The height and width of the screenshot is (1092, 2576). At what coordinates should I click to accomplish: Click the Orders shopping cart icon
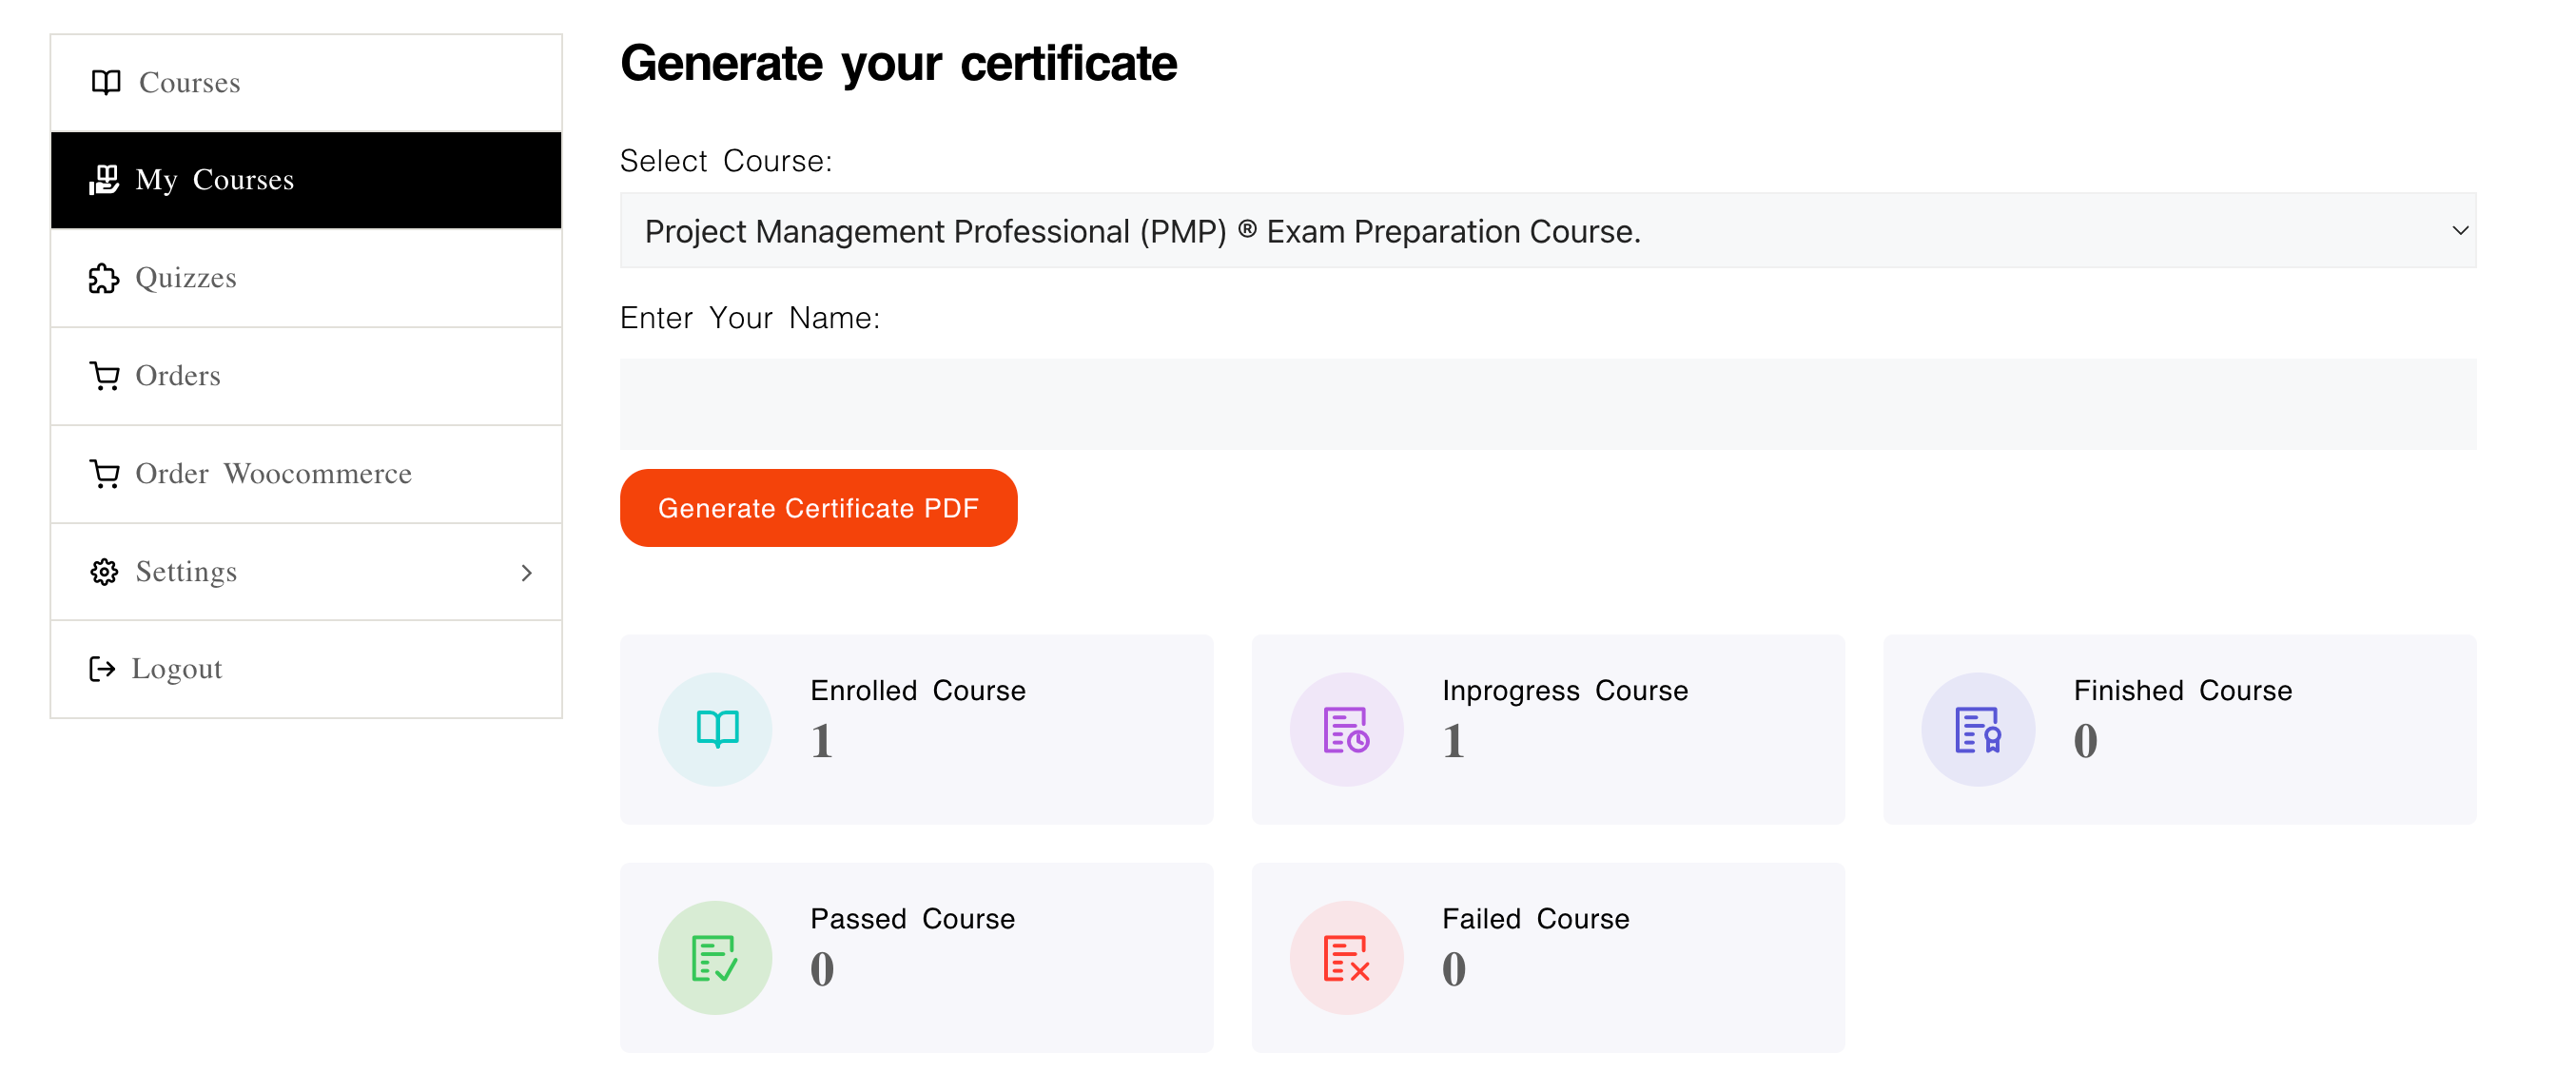click(x=104, y=376)
